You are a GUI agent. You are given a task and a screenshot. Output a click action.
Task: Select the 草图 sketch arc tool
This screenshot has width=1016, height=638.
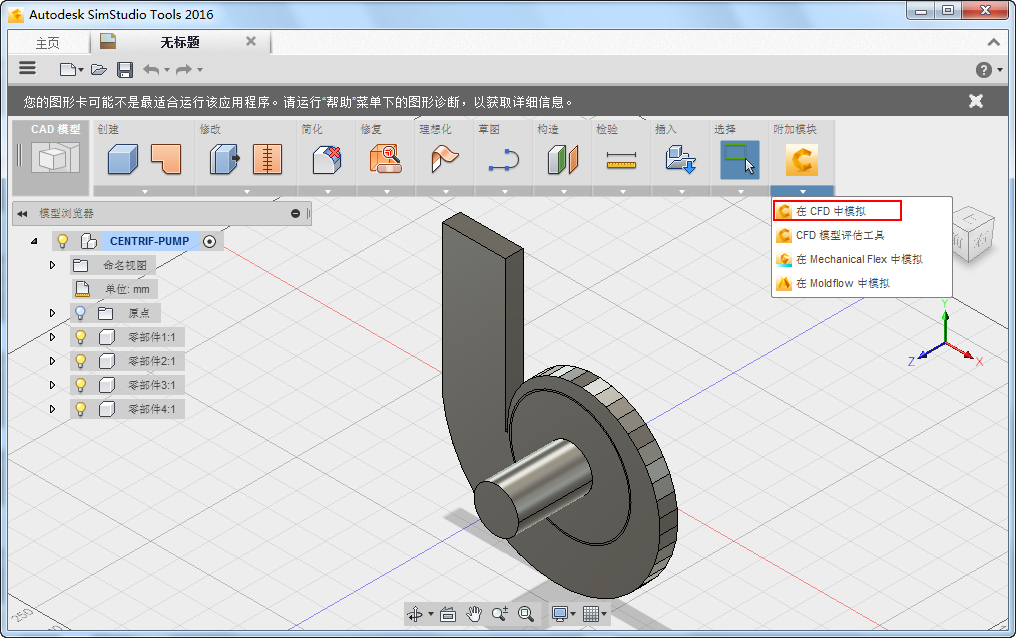coord(503,159)
